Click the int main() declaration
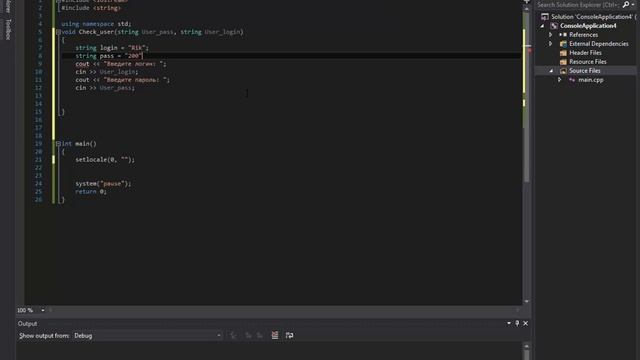Image resolution: width=640 pixels, height=360 pixels. 79,144
